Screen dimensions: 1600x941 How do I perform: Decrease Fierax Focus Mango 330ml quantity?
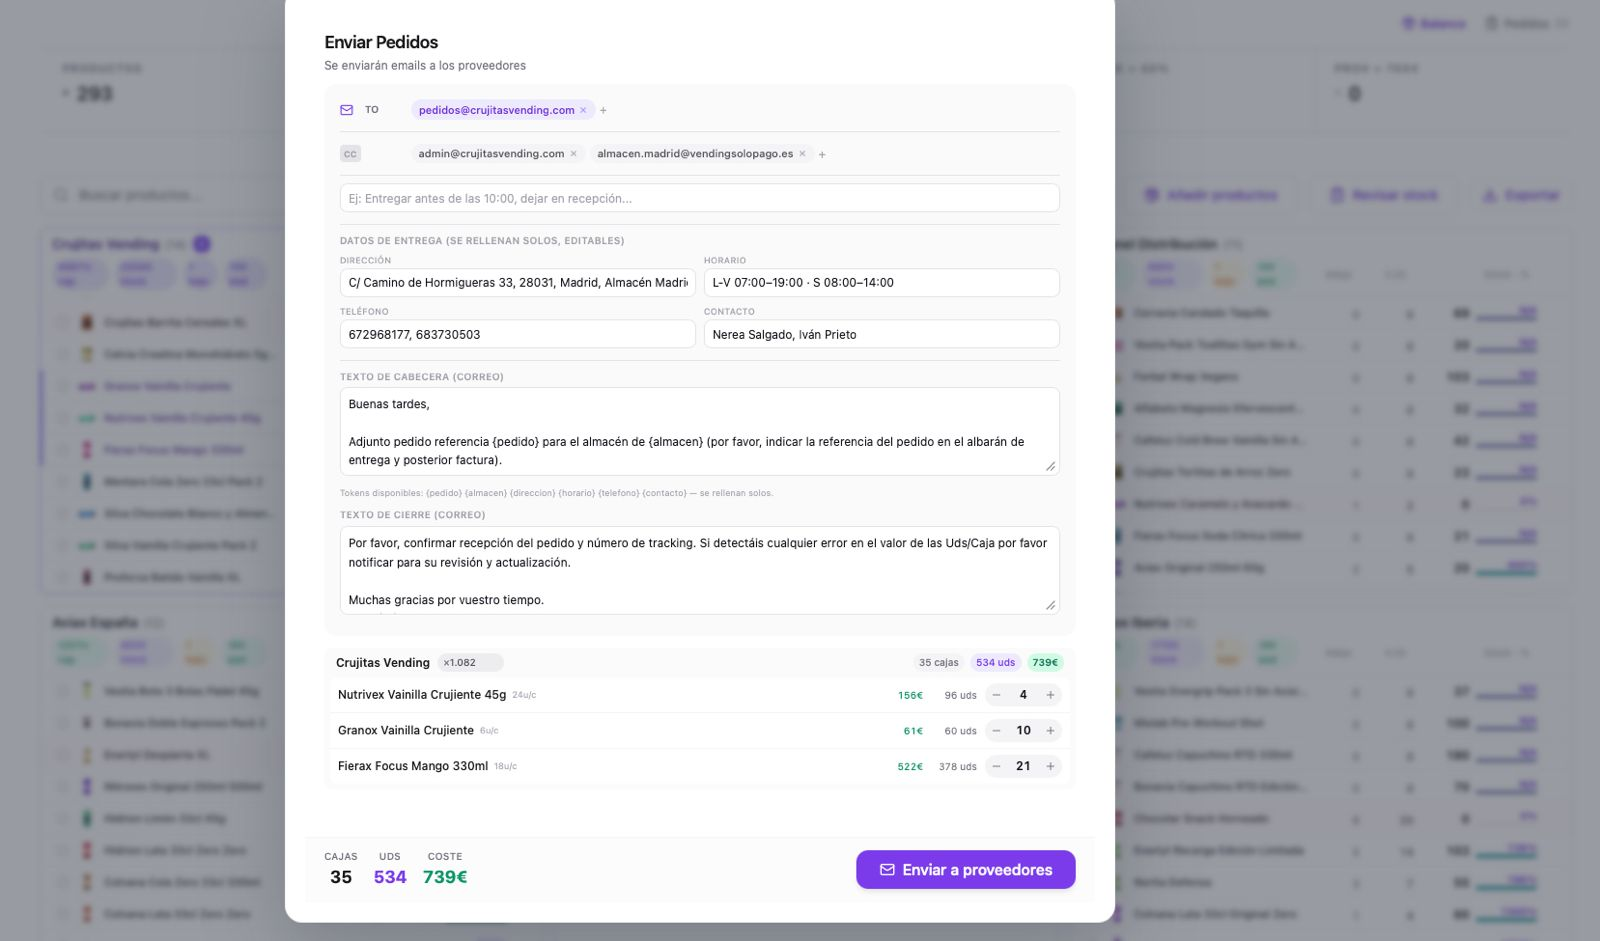(x=996, y=767)
